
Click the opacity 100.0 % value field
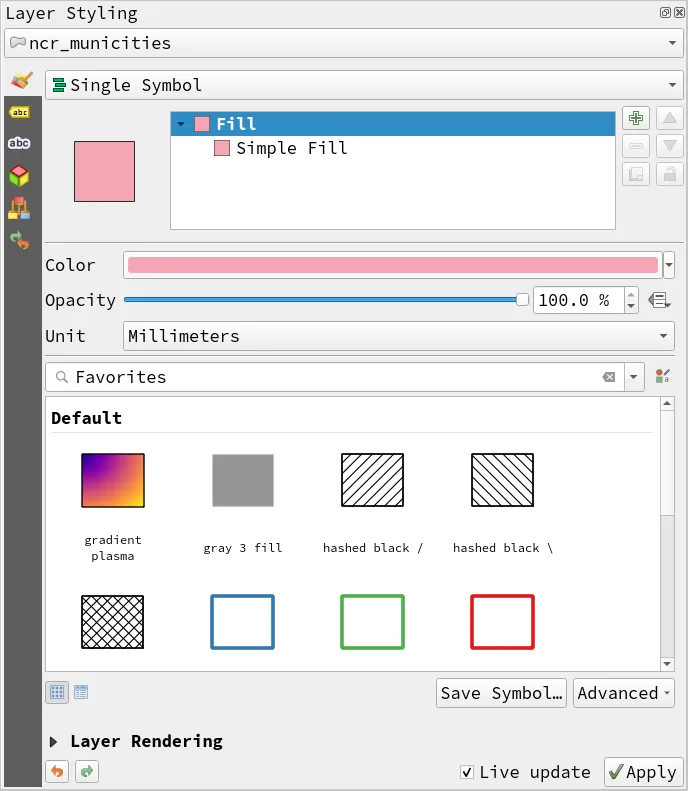coord(579,300)
